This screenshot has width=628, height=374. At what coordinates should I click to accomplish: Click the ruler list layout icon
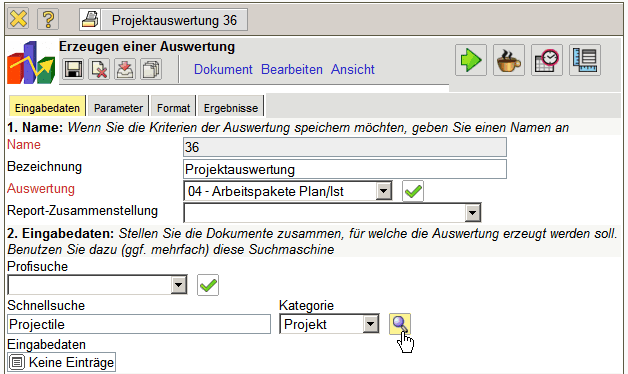(x=585, y=60)
